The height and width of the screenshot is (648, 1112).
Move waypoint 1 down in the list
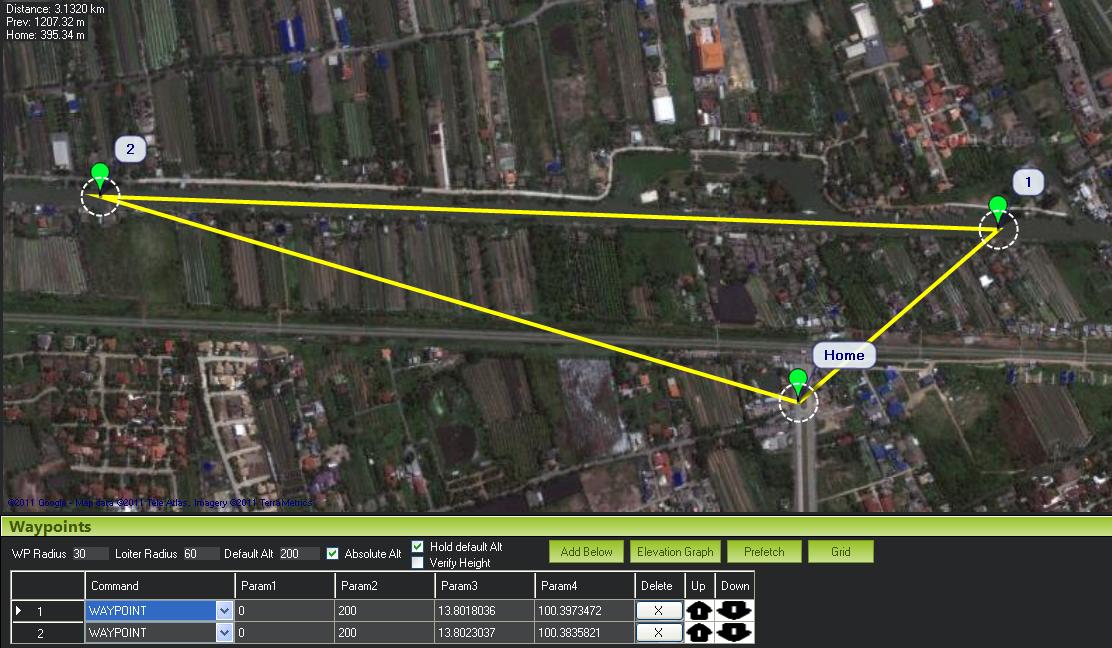[x=735, y=610]
